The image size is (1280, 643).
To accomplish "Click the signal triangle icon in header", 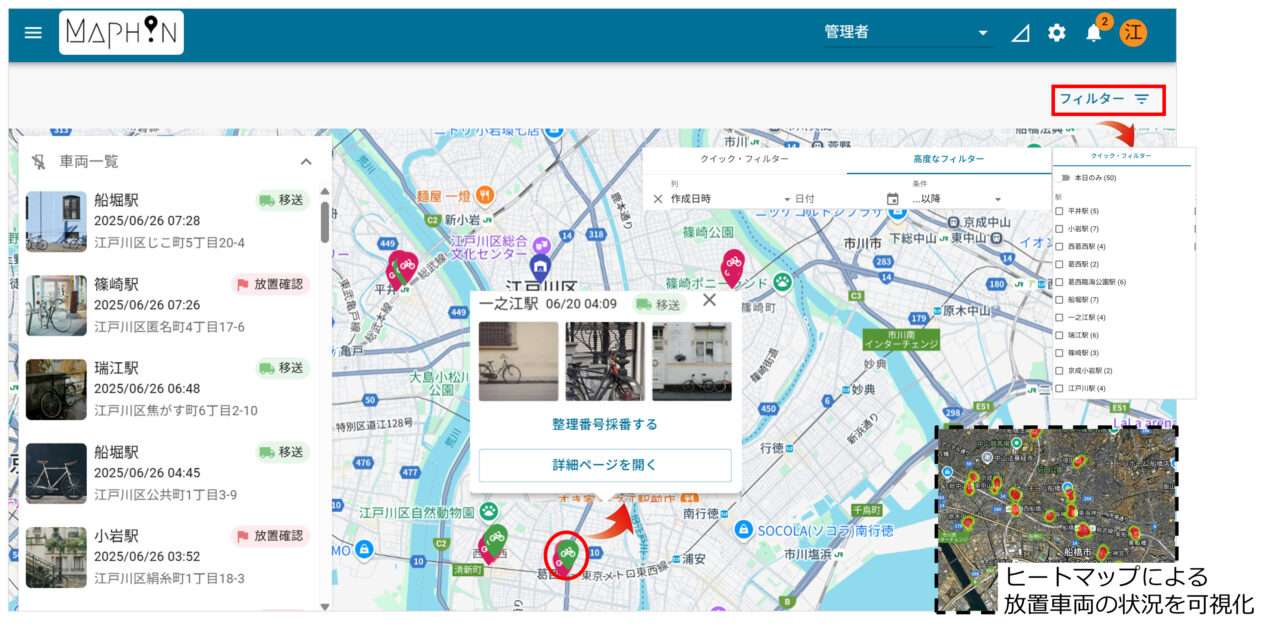I will pos(1020,33).
